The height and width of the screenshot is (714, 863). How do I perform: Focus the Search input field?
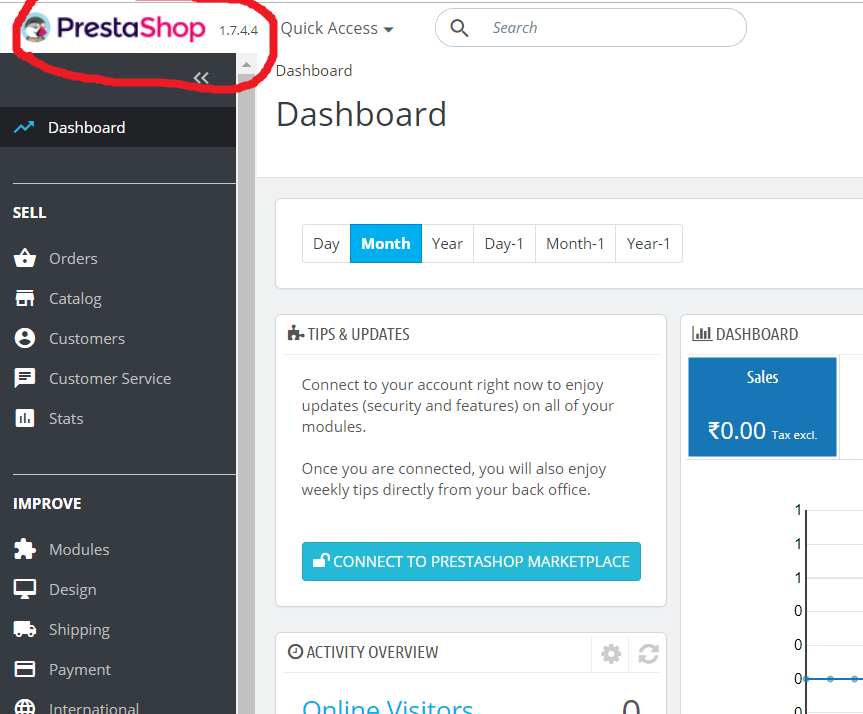click(x=591, y=28)
